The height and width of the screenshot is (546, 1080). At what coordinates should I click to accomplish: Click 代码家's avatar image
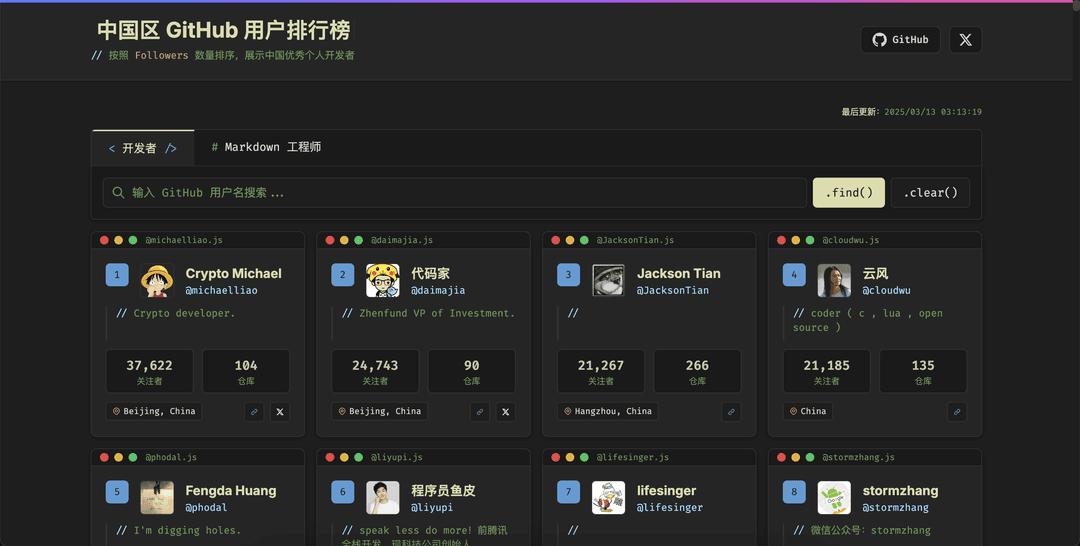point(383,280)
